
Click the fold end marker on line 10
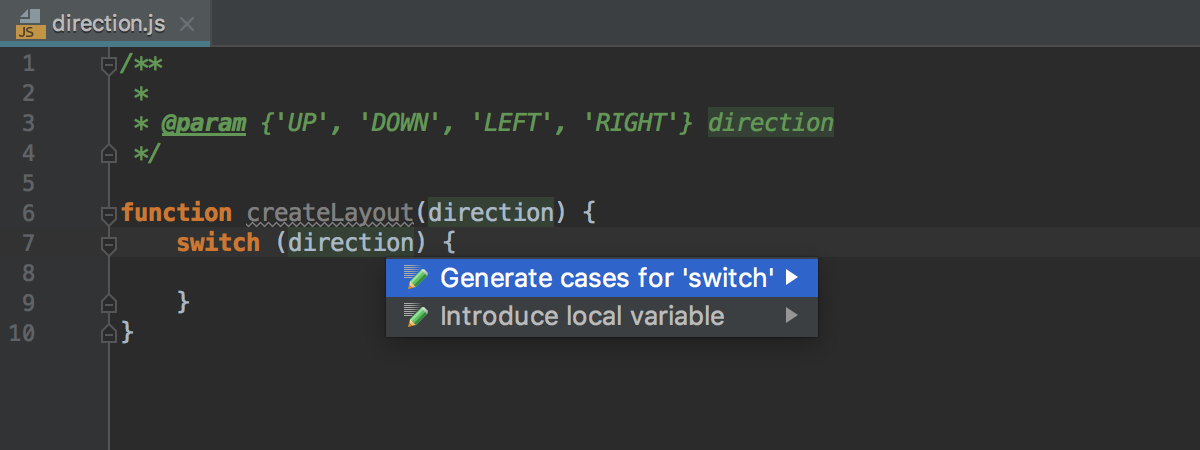click(109, 332)
